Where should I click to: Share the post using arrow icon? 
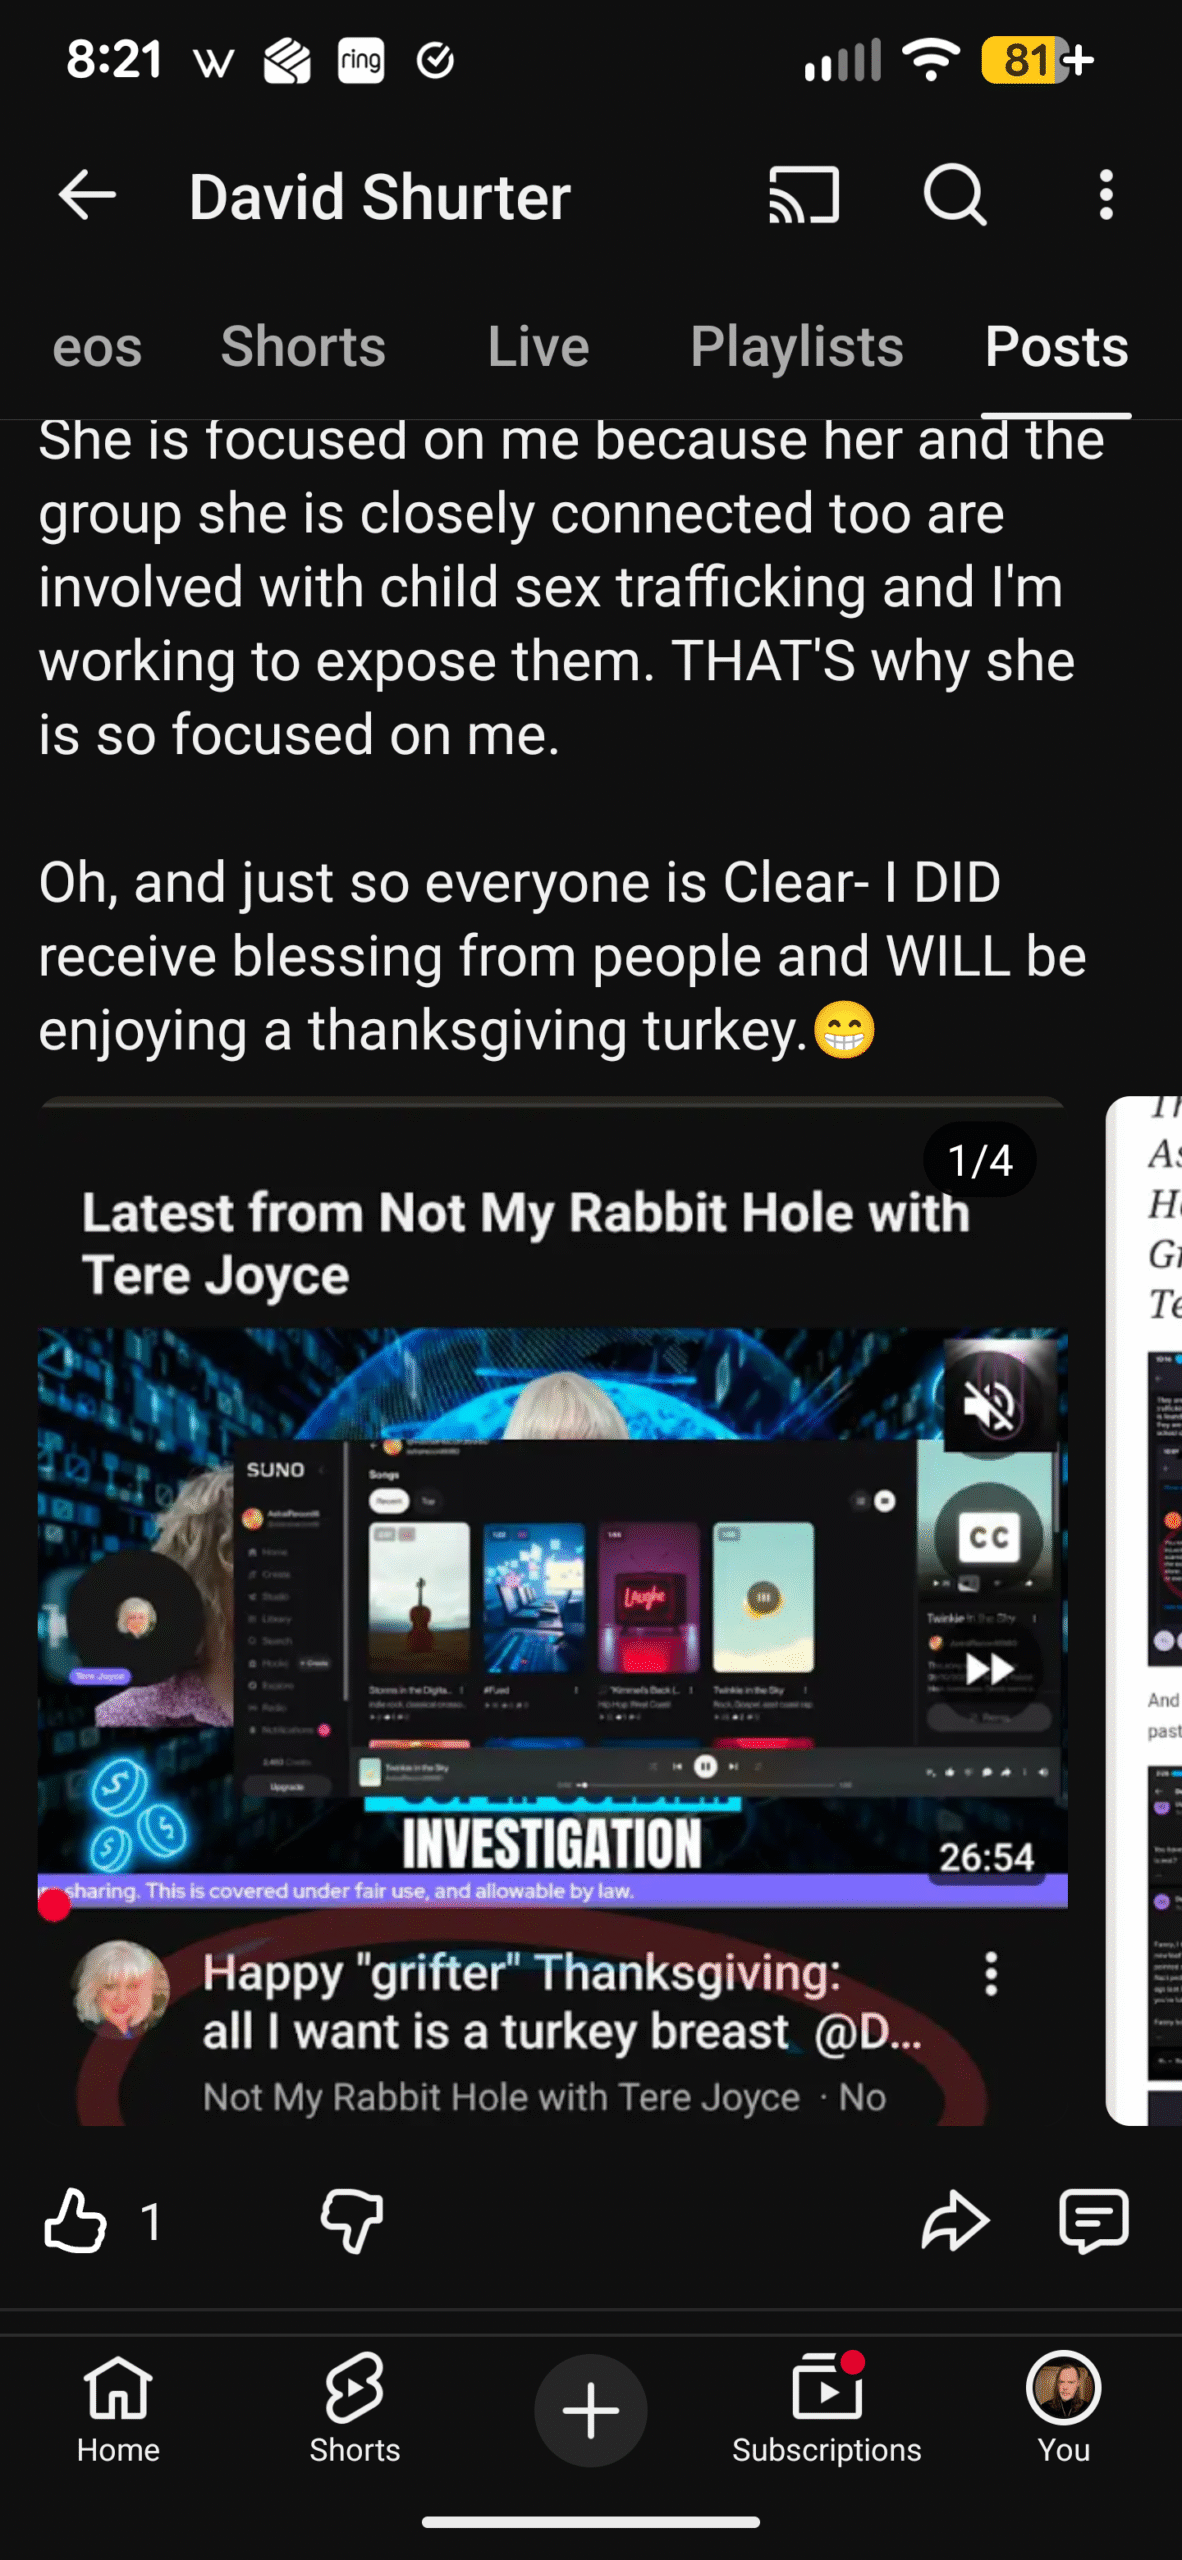tap(955, 2221)
